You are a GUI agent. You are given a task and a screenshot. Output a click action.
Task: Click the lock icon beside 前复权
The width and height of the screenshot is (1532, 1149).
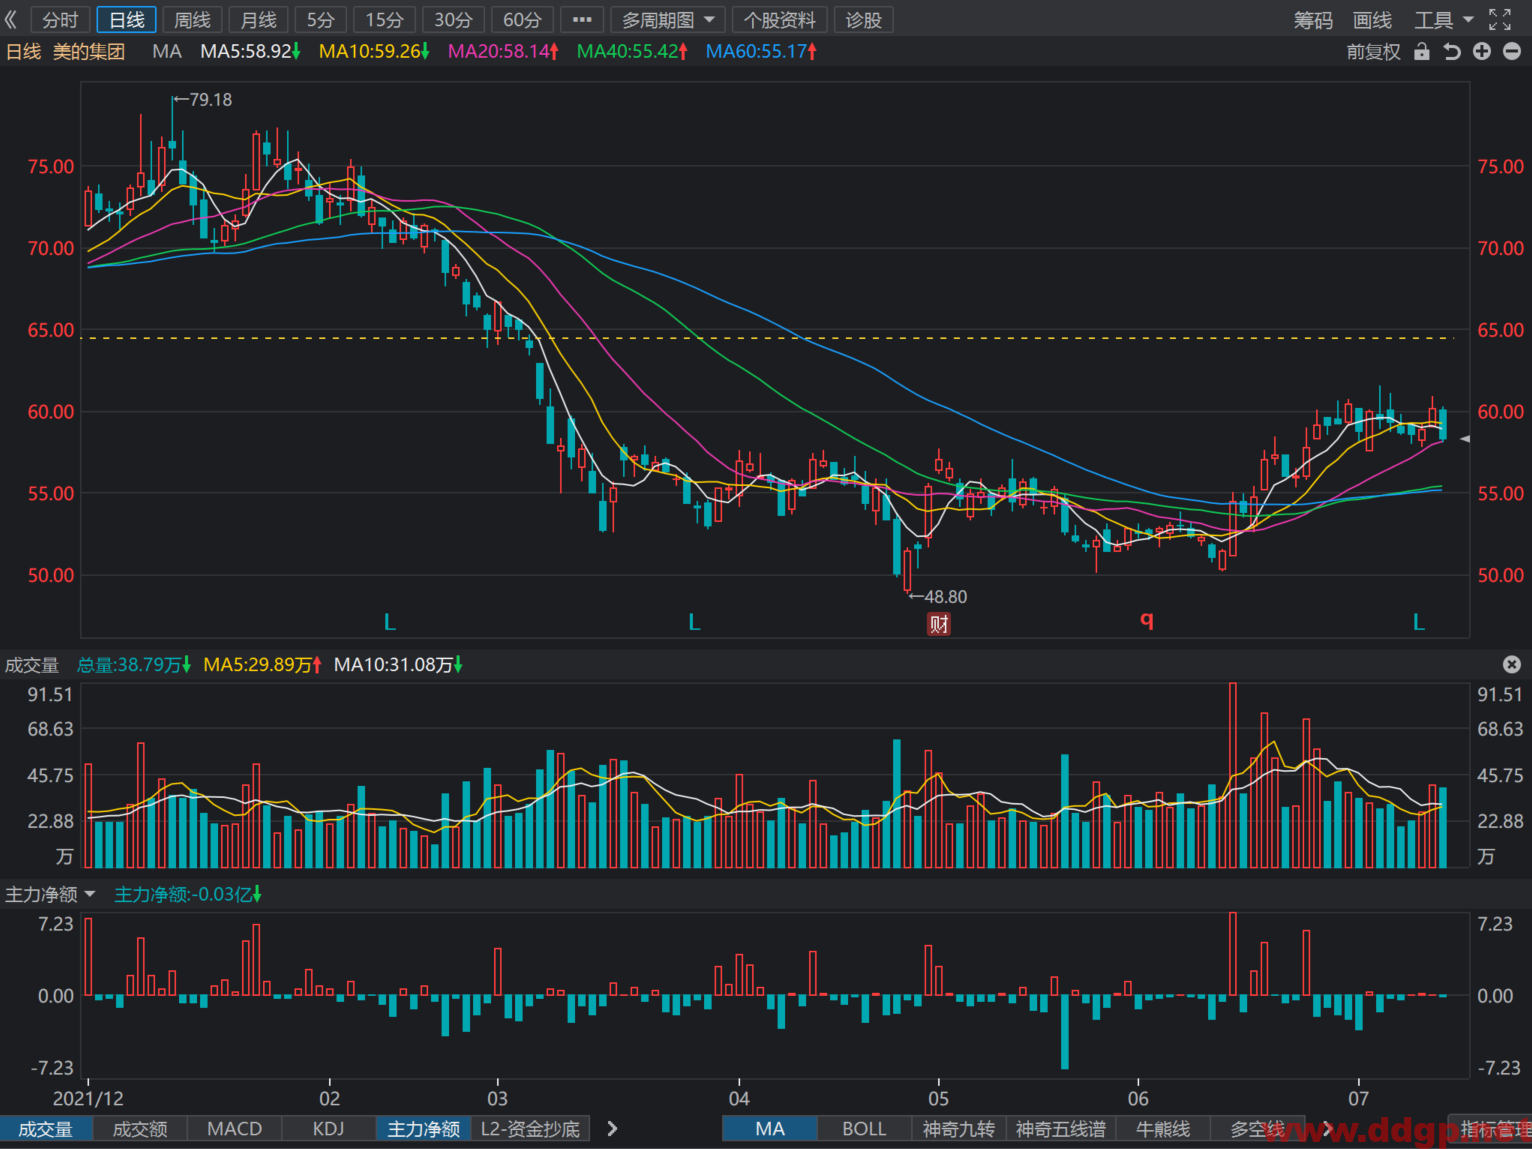point(1422,51)
